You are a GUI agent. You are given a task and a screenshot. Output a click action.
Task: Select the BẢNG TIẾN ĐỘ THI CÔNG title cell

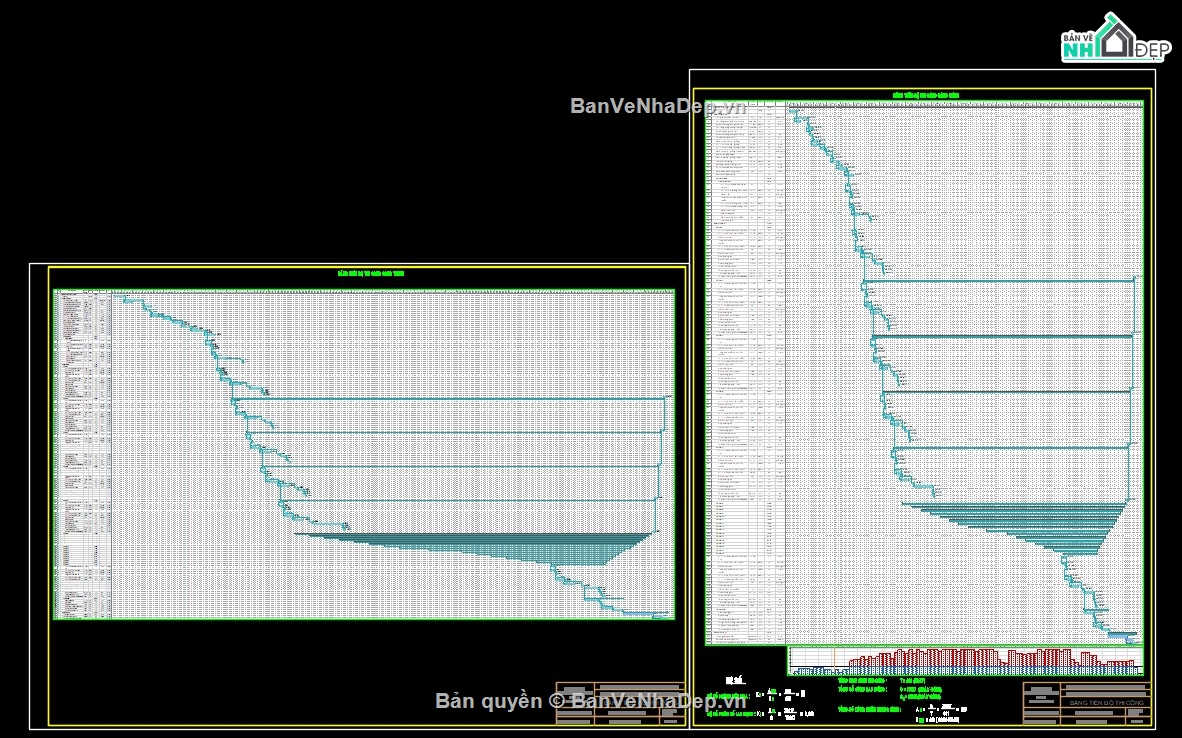[1106, 703]
